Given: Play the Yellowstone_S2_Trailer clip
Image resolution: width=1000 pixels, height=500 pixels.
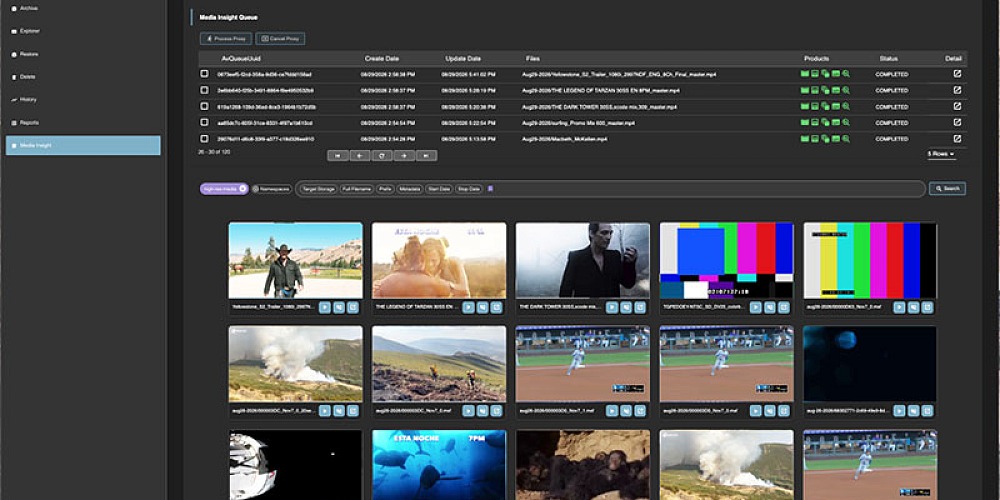Looking at the screenshot, I should (x=325, y=307).
